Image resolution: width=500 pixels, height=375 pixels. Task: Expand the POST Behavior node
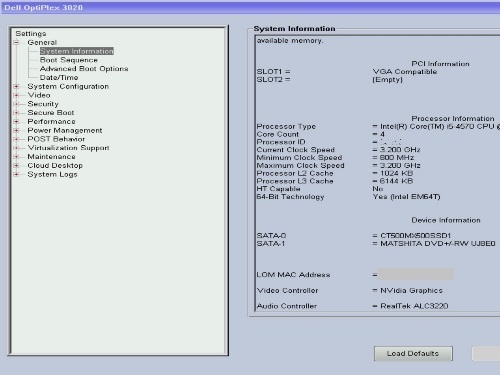[16, 139]
